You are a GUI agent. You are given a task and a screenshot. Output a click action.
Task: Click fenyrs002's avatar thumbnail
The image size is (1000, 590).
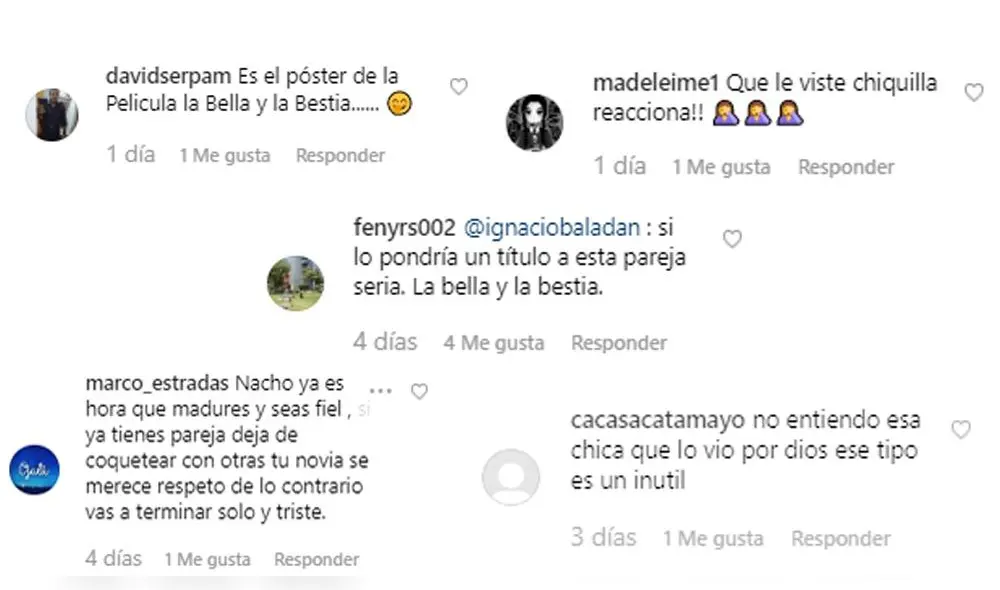coord(296,283)
